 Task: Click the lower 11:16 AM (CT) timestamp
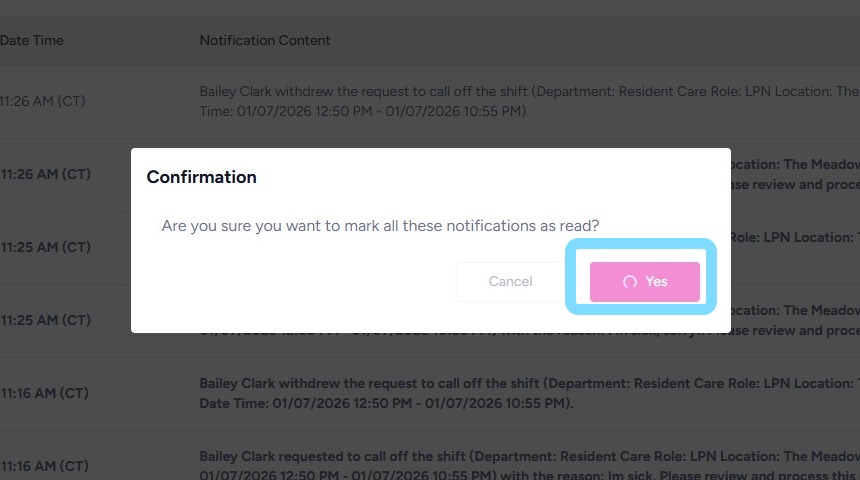pyautogui.click(x=45, y=466)
